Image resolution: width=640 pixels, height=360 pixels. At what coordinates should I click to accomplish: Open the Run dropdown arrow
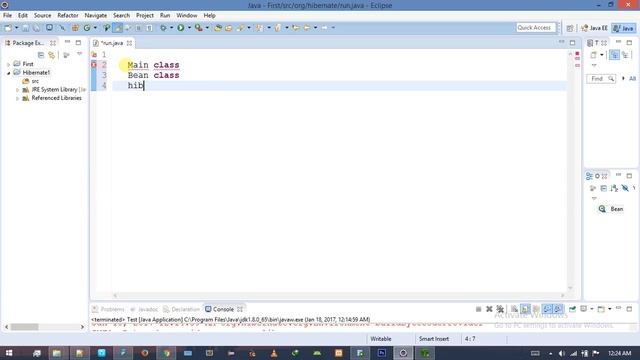point(189,28)
